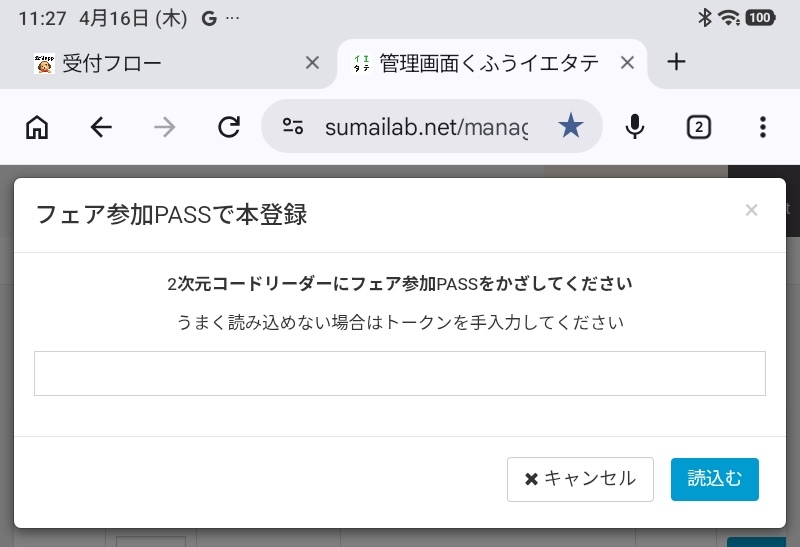Image resolution: width=800 pixels, height=547 pixels.
Task: Open the tab switcher showing 2 tabs
Action: click(x=698, y=127)
